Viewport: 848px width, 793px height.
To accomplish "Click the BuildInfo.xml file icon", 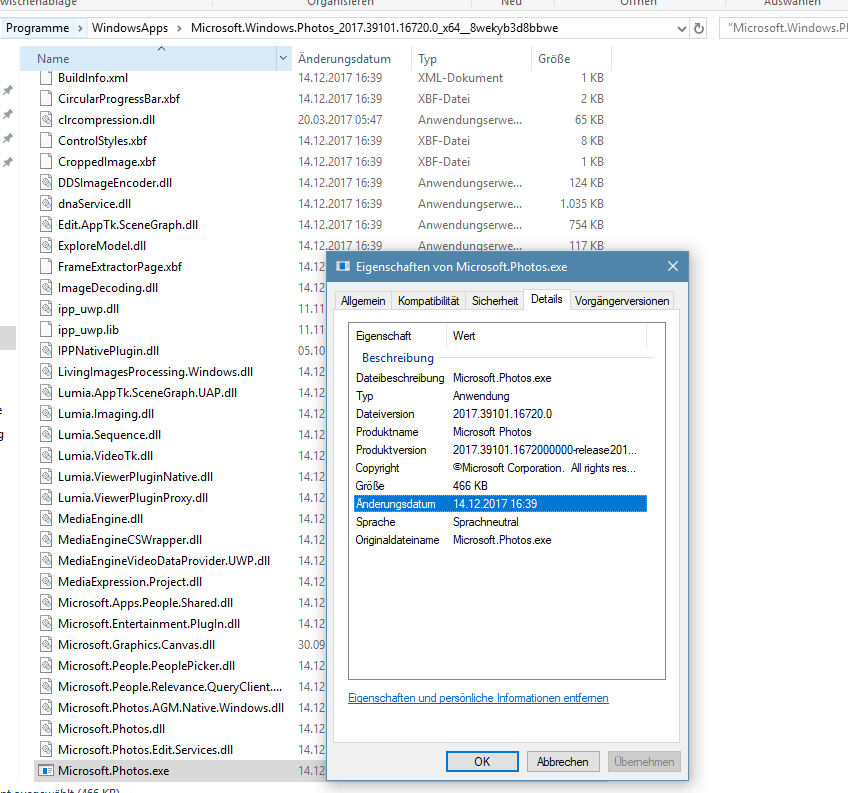I will [x=47, y=78].
